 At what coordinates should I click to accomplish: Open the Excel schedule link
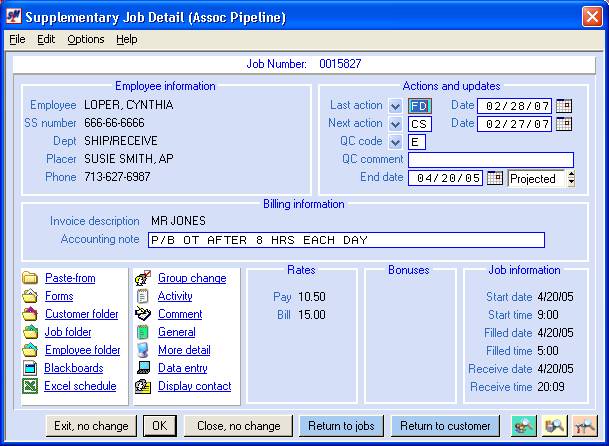(x=80, y=386)
